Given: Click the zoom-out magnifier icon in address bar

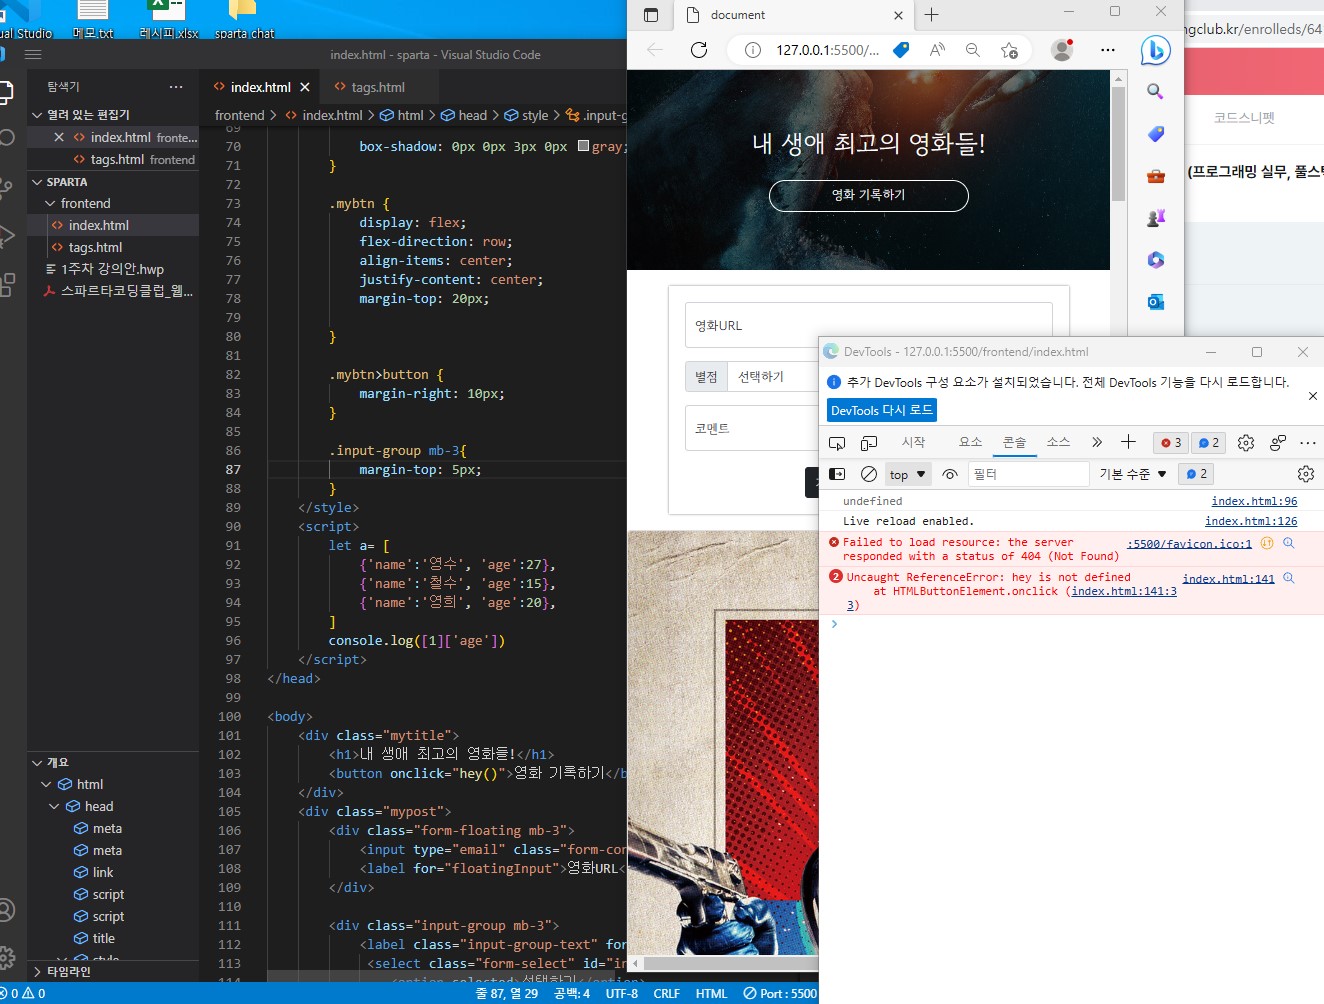Looking at the screenshot, I should [x=973, y=50].
